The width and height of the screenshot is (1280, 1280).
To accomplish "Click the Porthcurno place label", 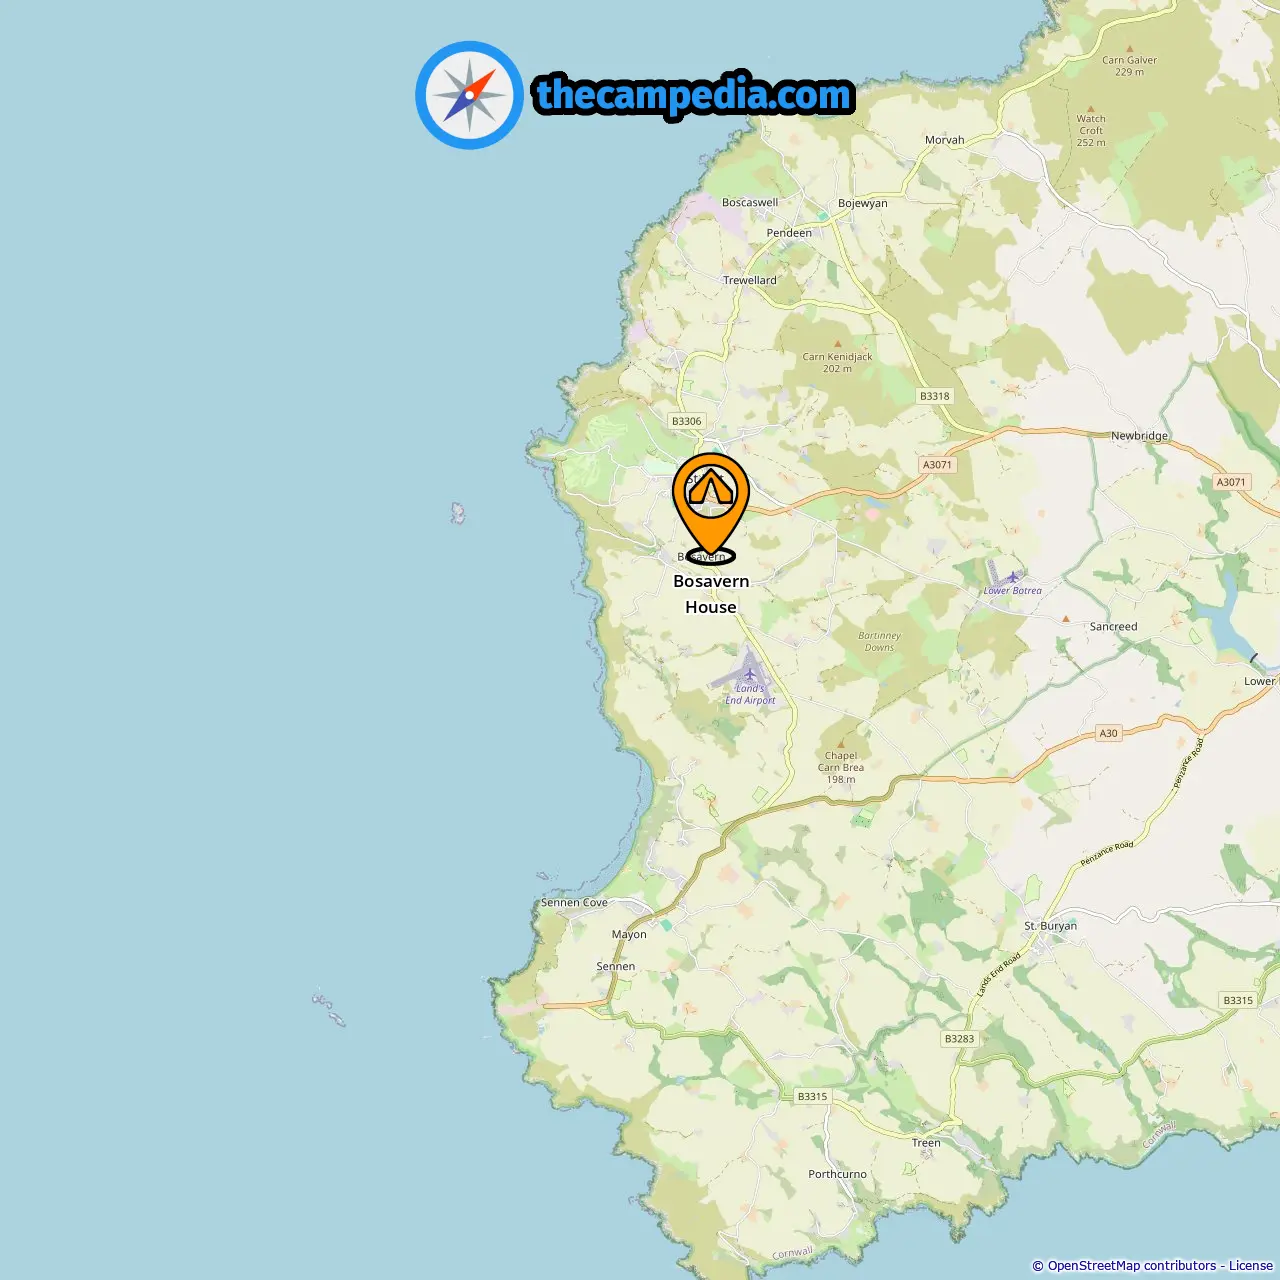I will (837, 1174).
